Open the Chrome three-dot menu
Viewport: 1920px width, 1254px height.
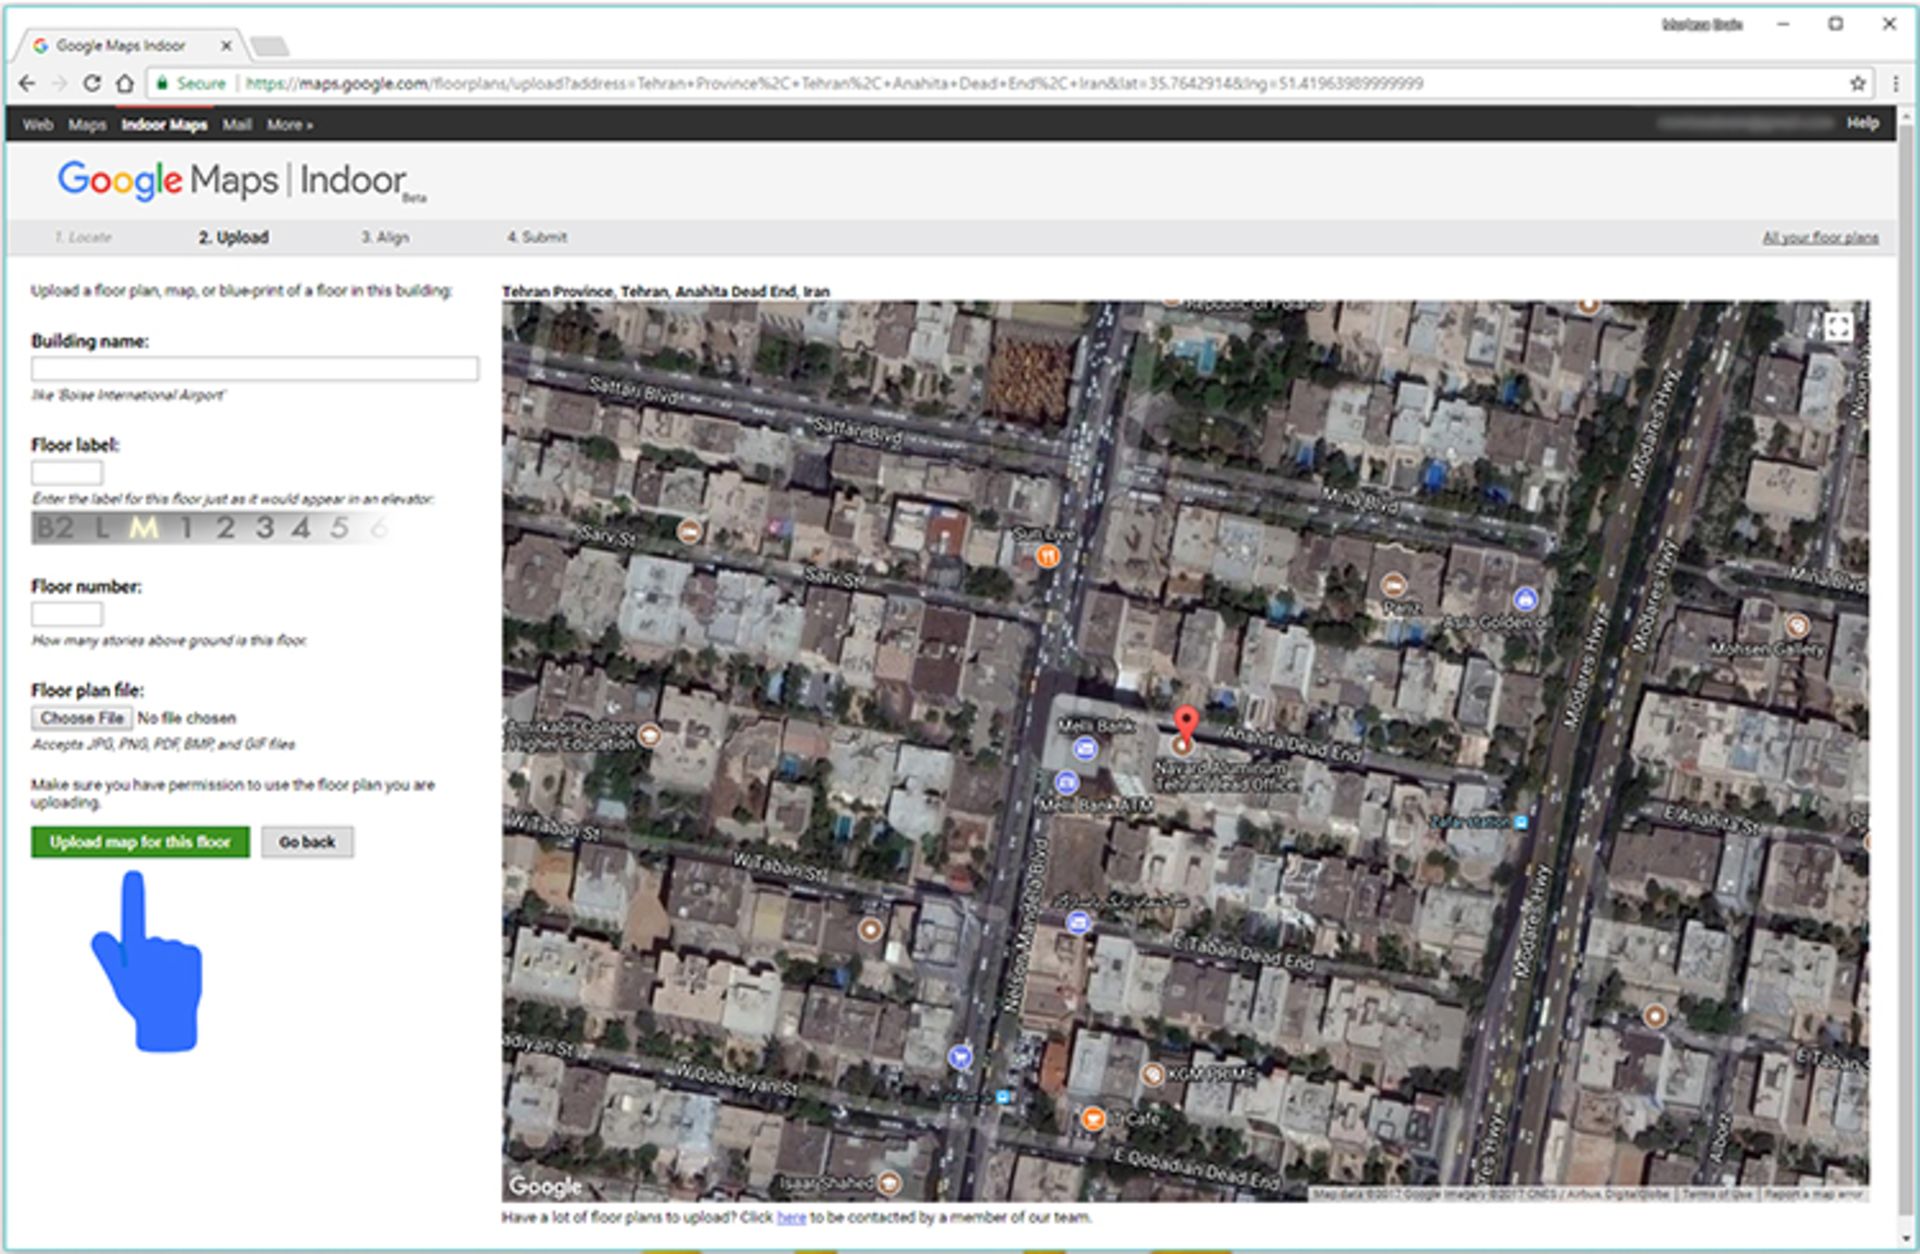coord(1895,83)
